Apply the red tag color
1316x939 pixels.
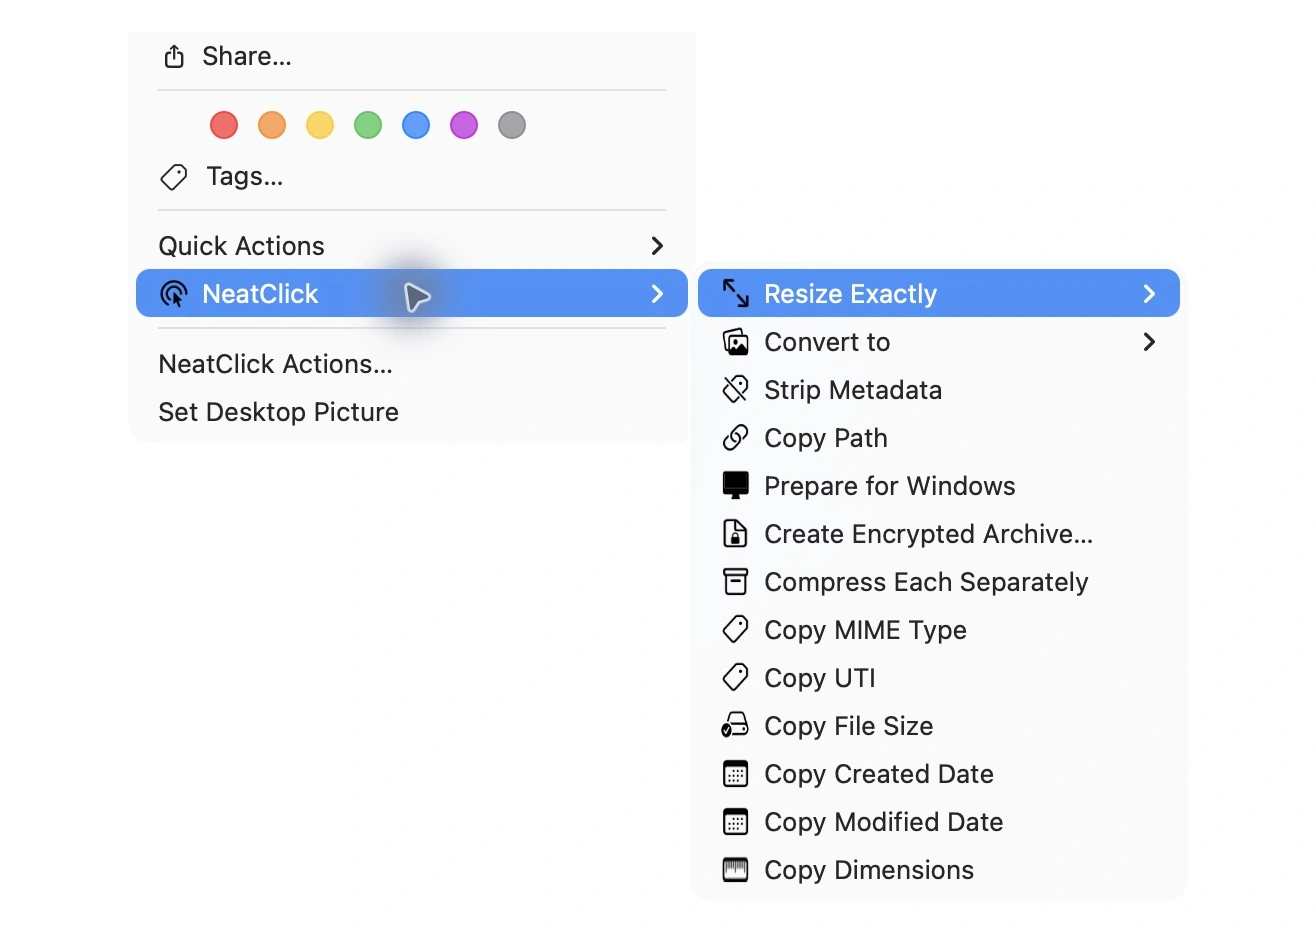tap(224, 125)
